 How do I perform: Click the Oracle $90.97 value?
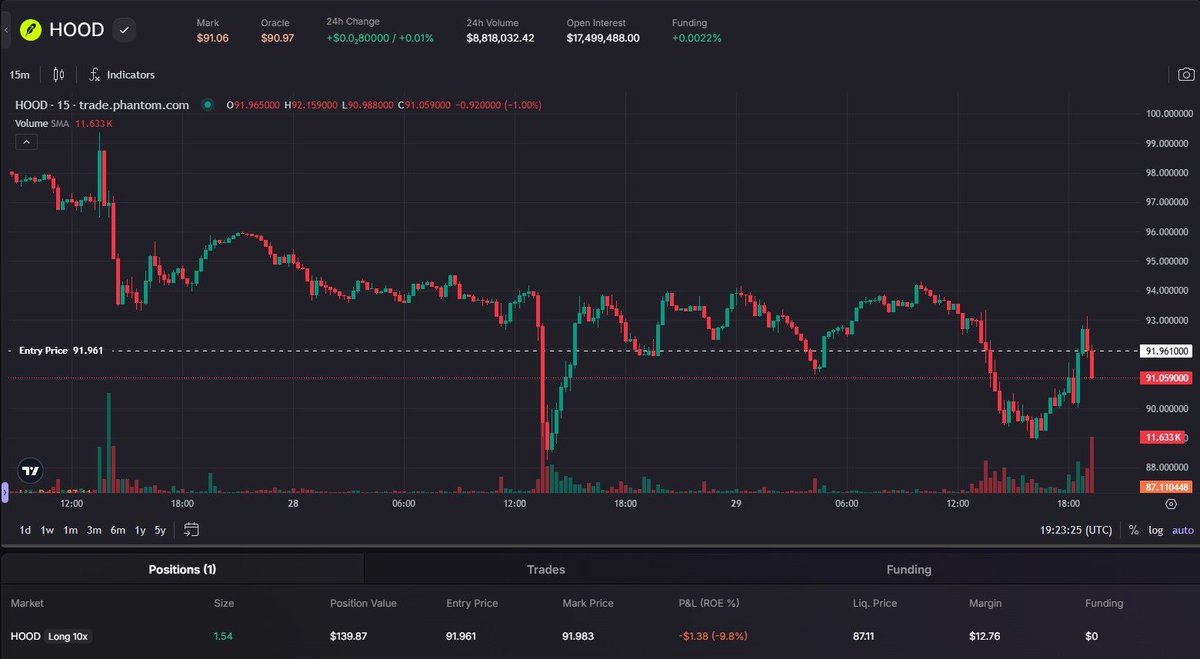277,38
